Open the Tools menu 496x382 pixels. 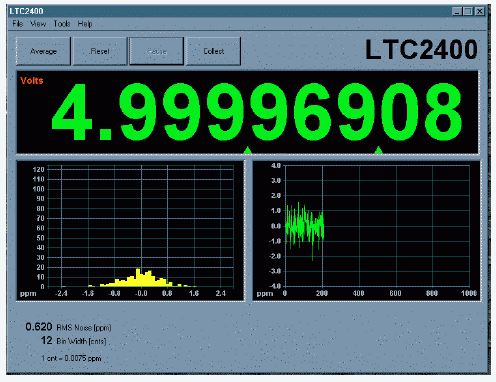pyautogui.click(x=62, y=24)
